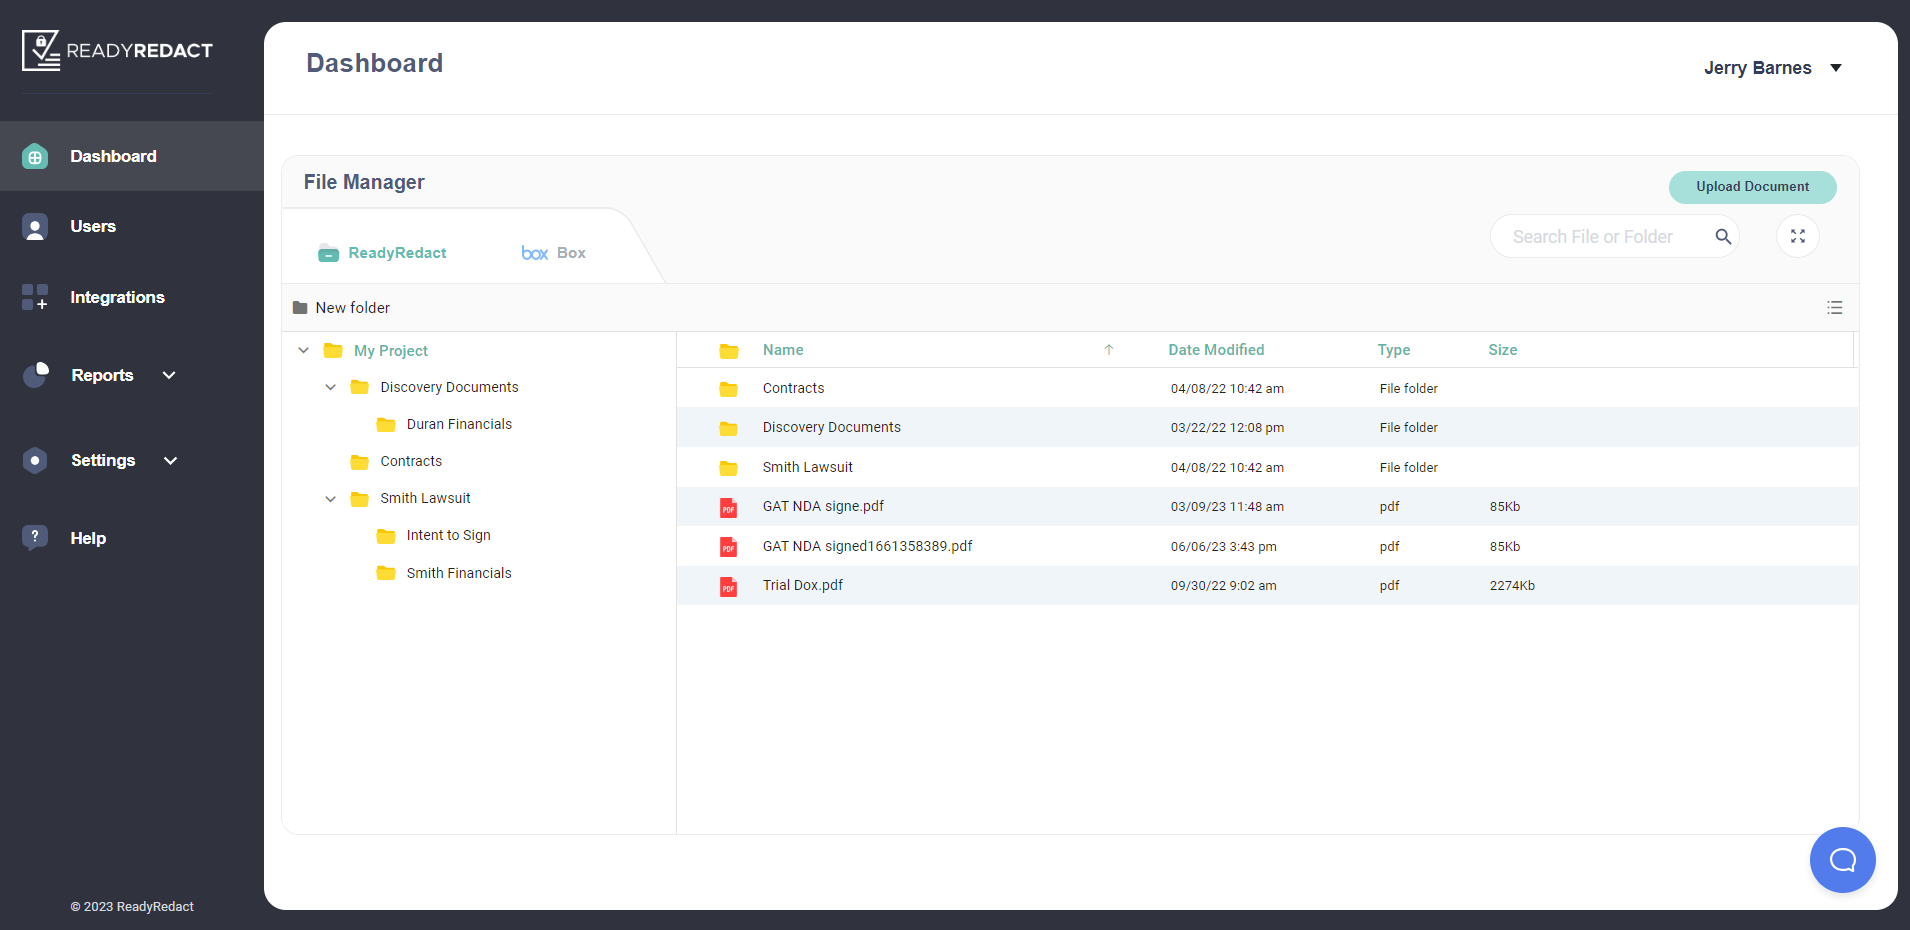Select the ReadyRedact storage tab

click(382, 253)
